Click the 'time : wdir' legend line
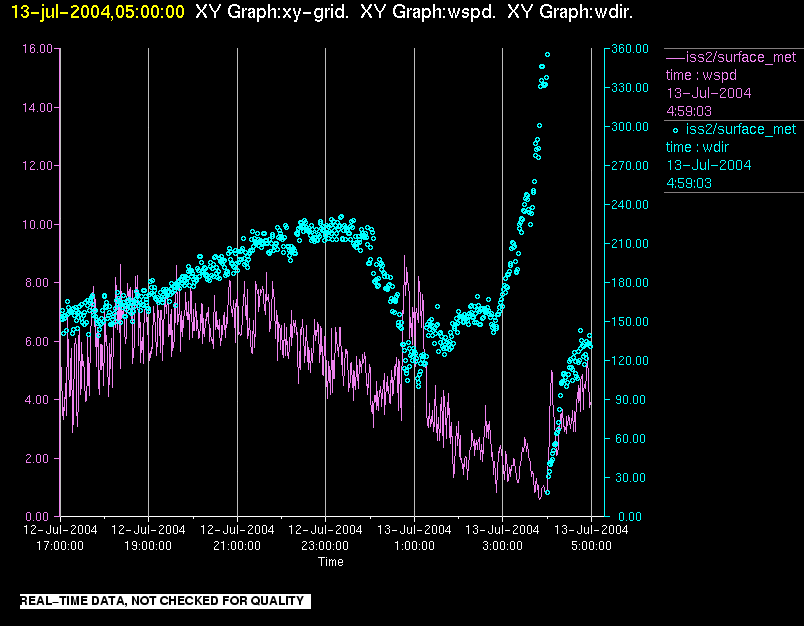The image size is (804, 626). [697, 147]
